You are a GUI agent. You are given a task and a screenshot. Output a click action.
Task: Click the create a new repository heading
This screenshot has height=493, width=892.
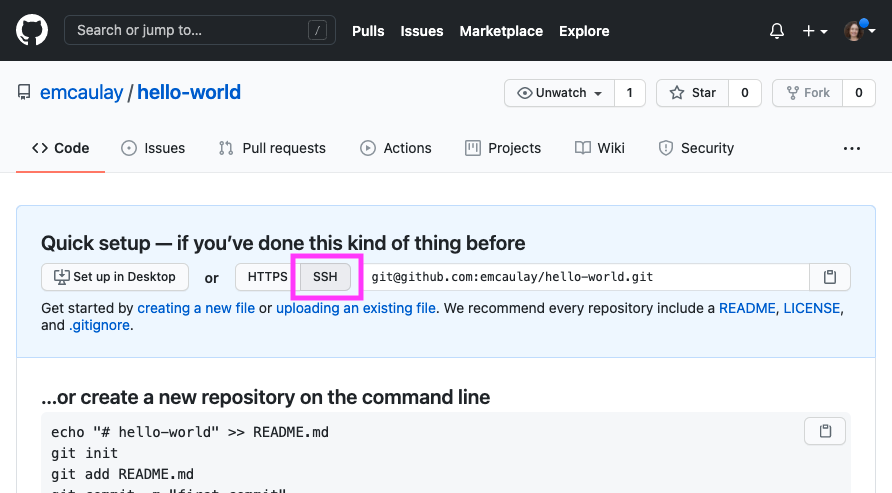266,397
